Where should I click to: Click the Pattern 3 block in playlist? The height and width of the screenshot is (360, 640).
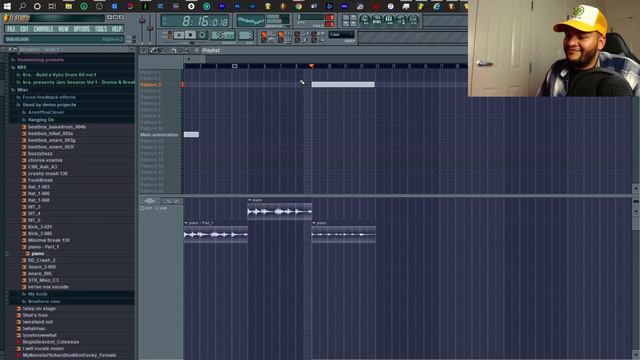pyautogui.click(x=343, y=84)
